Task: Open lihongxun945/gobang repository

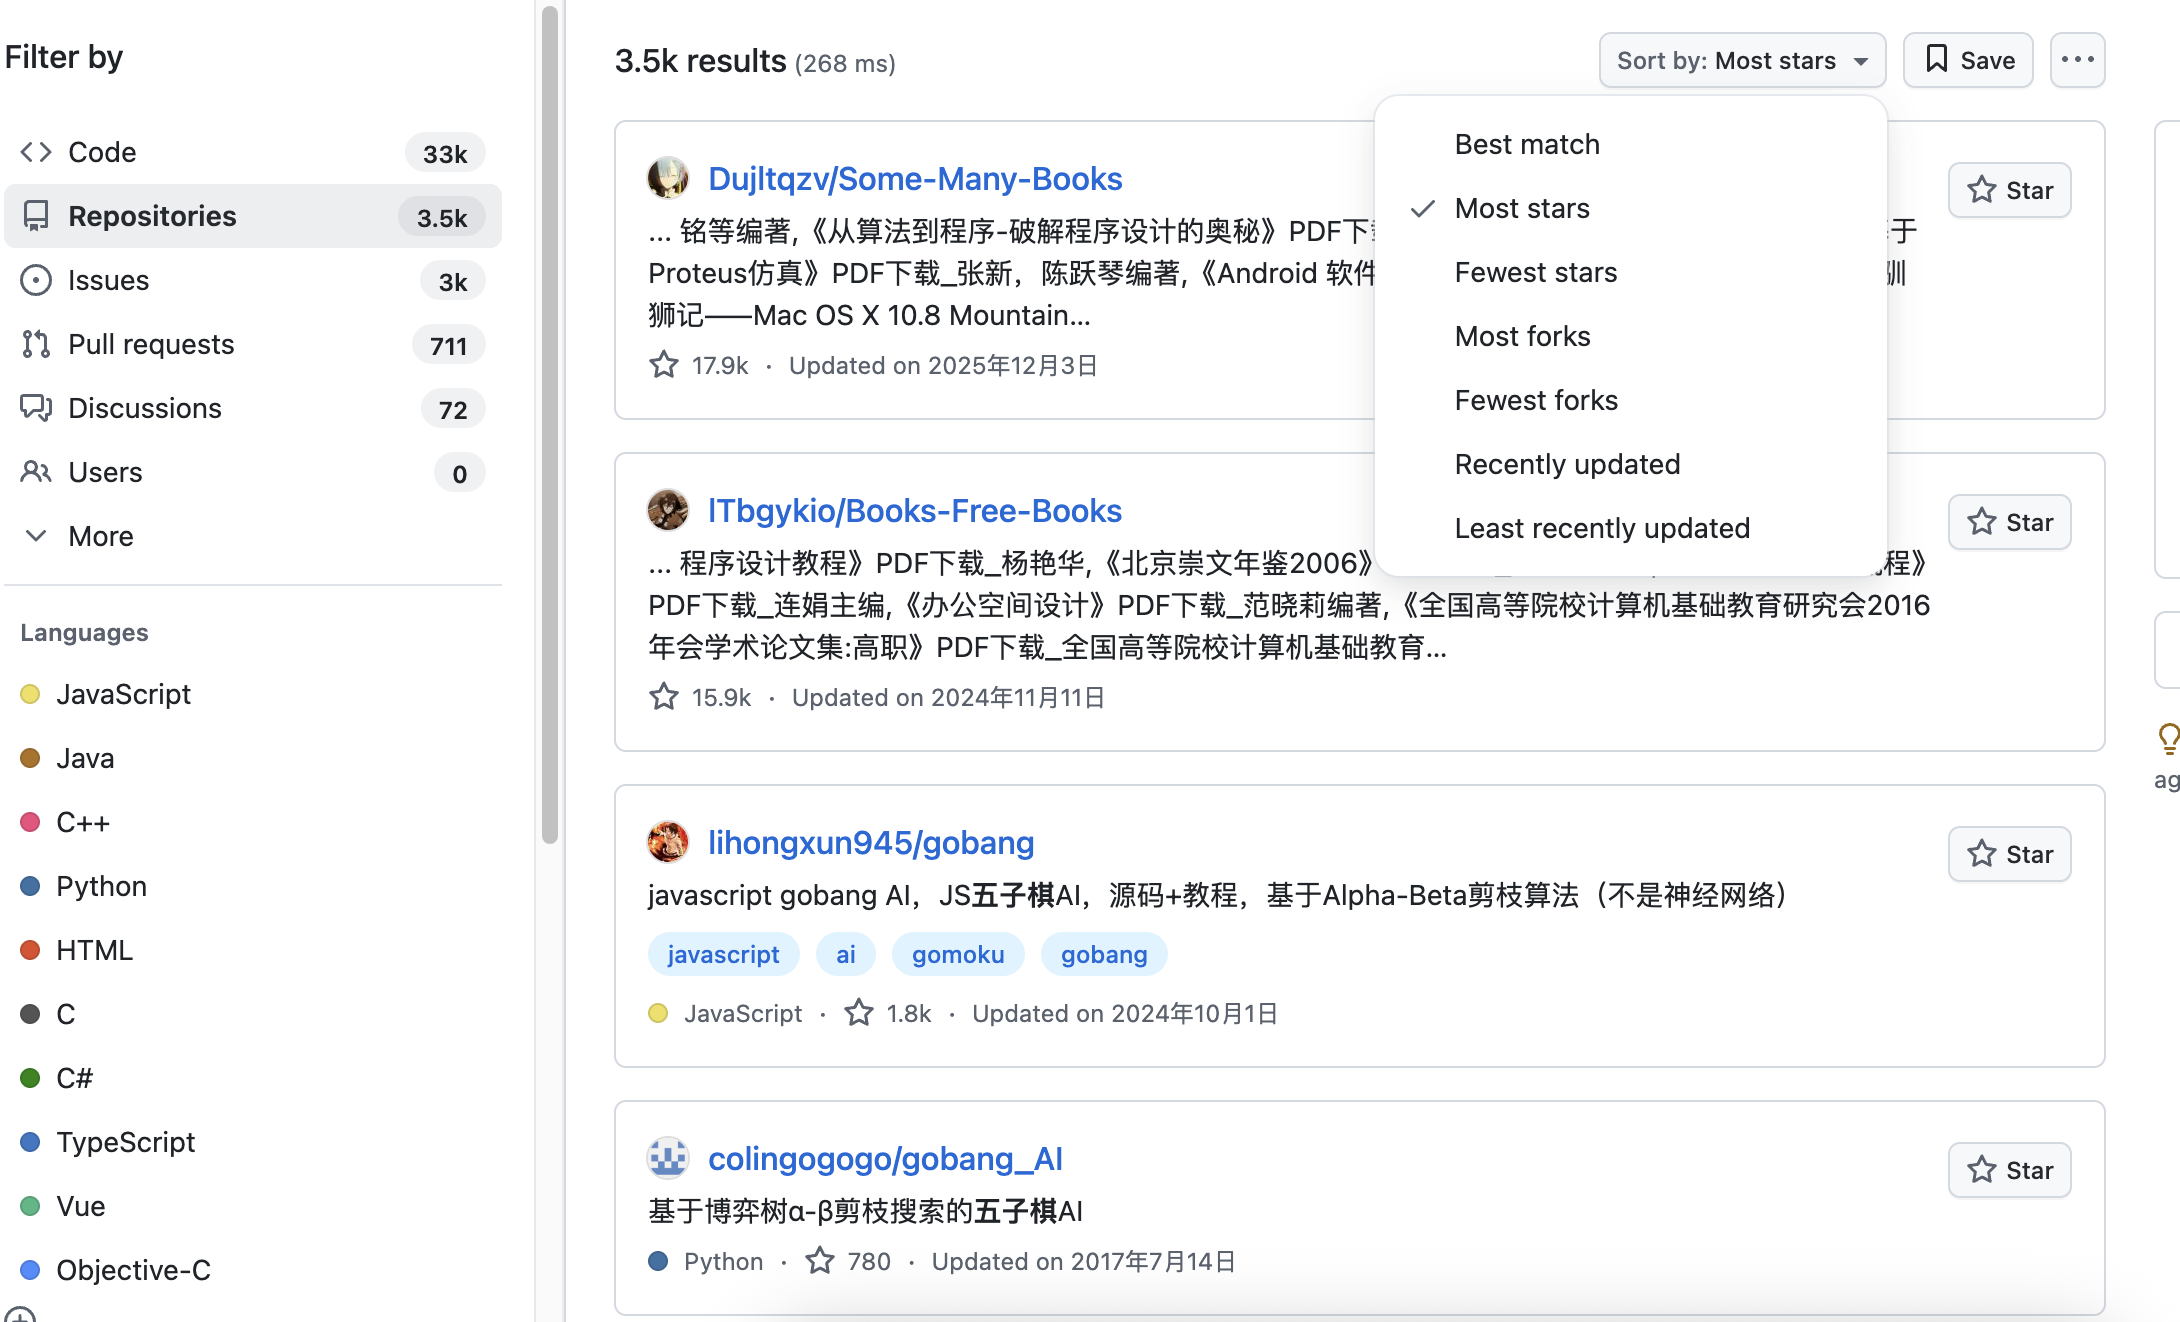Action: pos(871,843)
